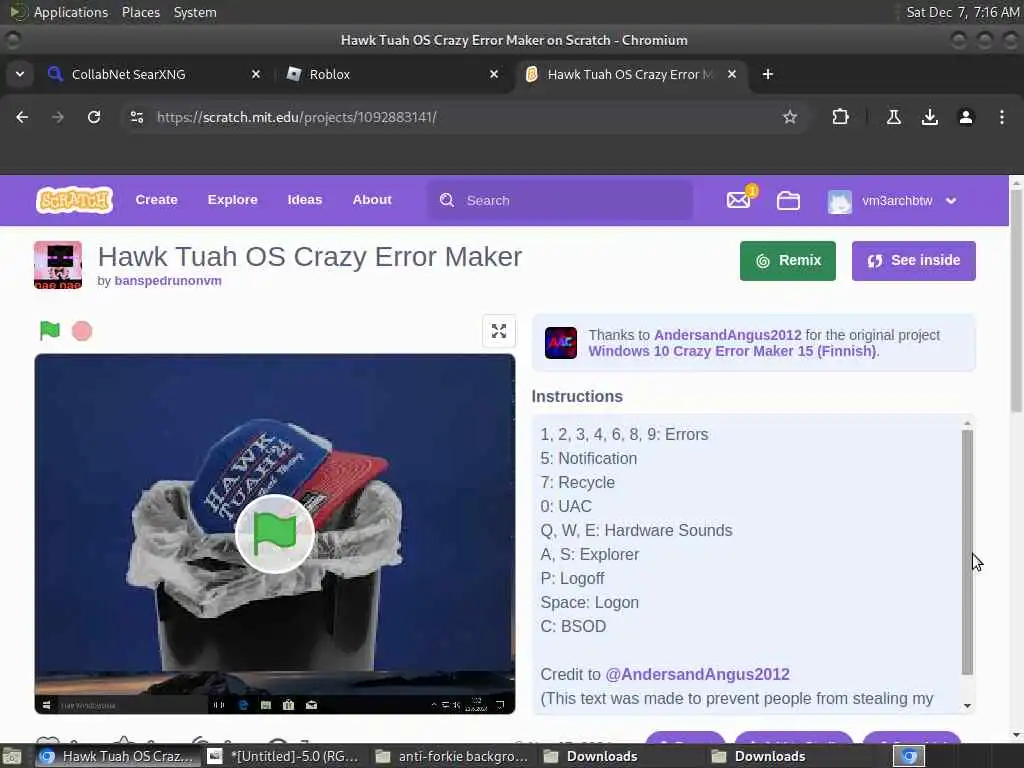This screenshot has width=1024, height=768.
Task: Click the search magnifier icon in Scratch bar
Action: 447,200
